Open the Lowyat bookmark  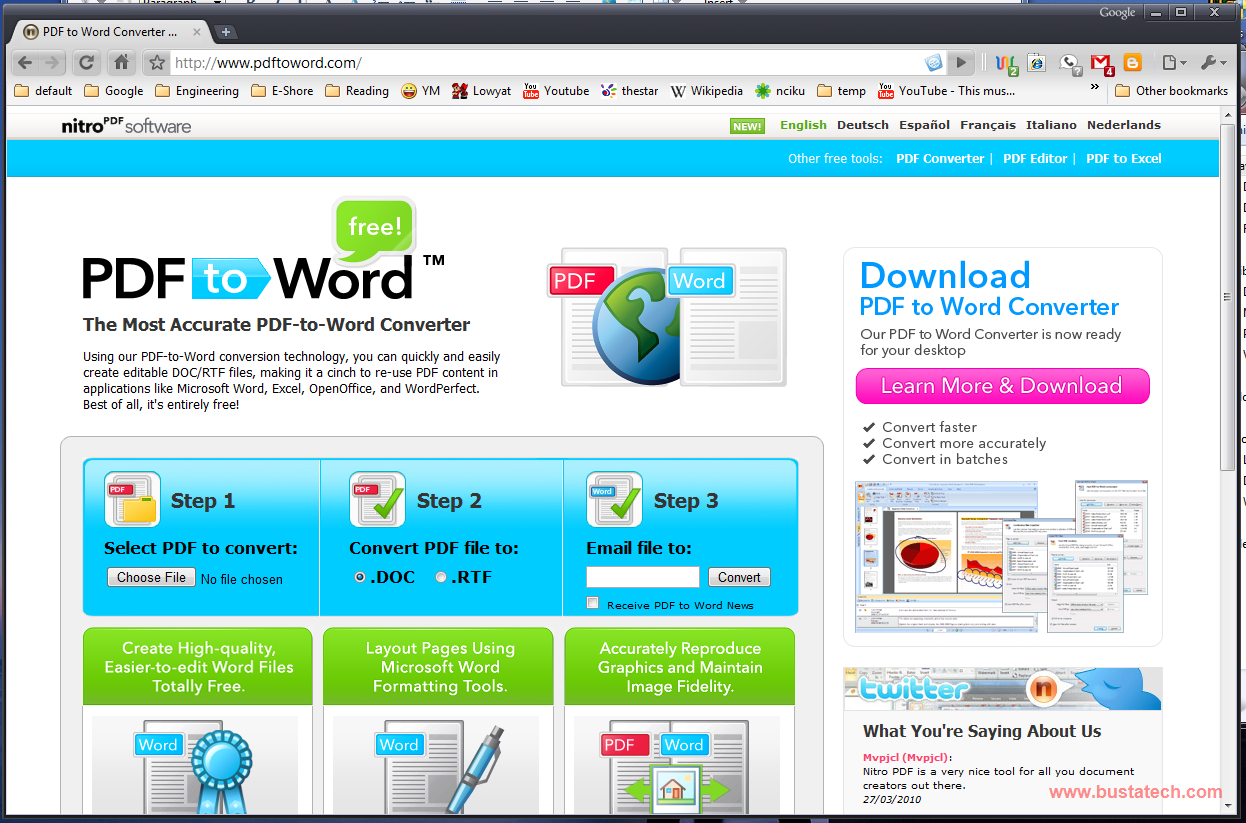[x=481, y=91]
